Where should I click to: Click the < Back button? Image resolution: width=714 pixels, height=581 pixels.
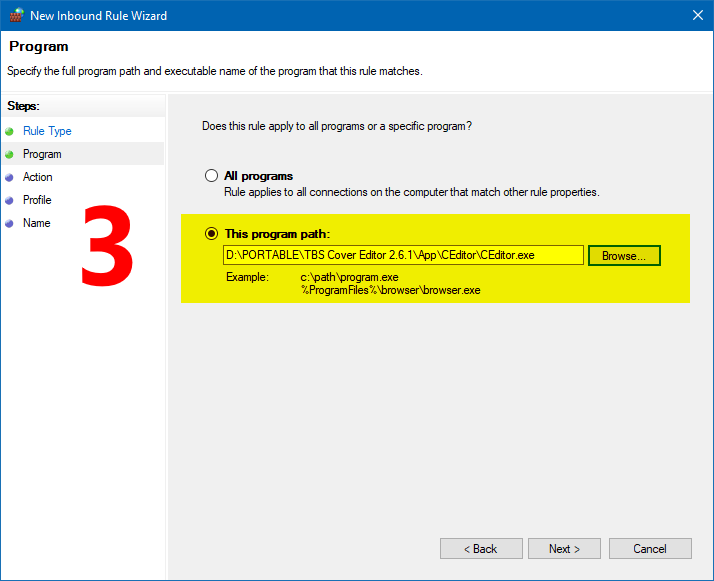[481, 549]
